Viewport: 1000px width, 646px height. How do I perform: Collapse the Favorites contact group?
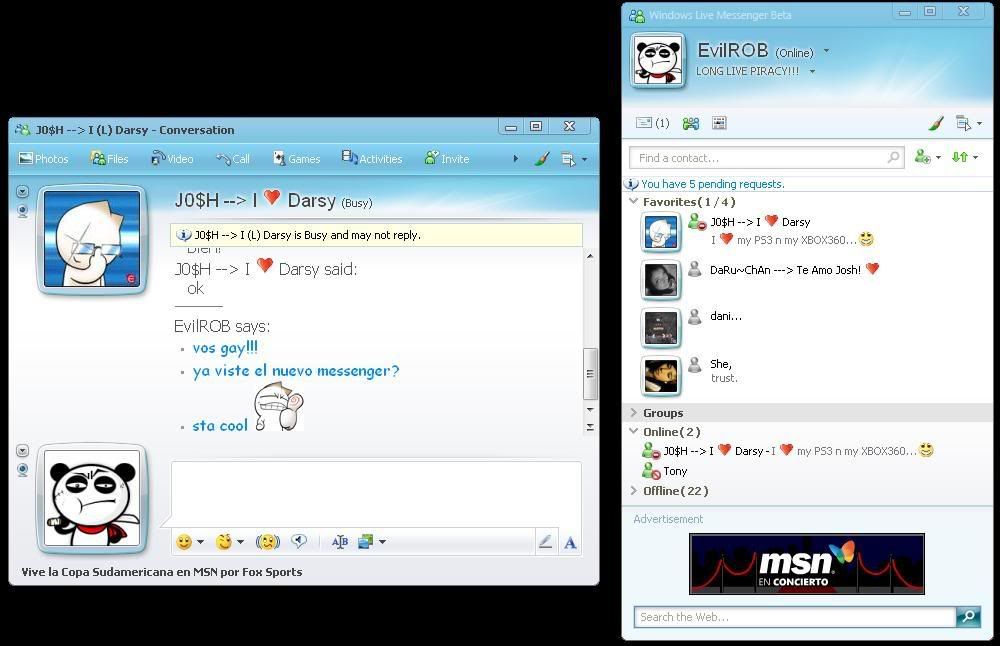tap(634, 202)
